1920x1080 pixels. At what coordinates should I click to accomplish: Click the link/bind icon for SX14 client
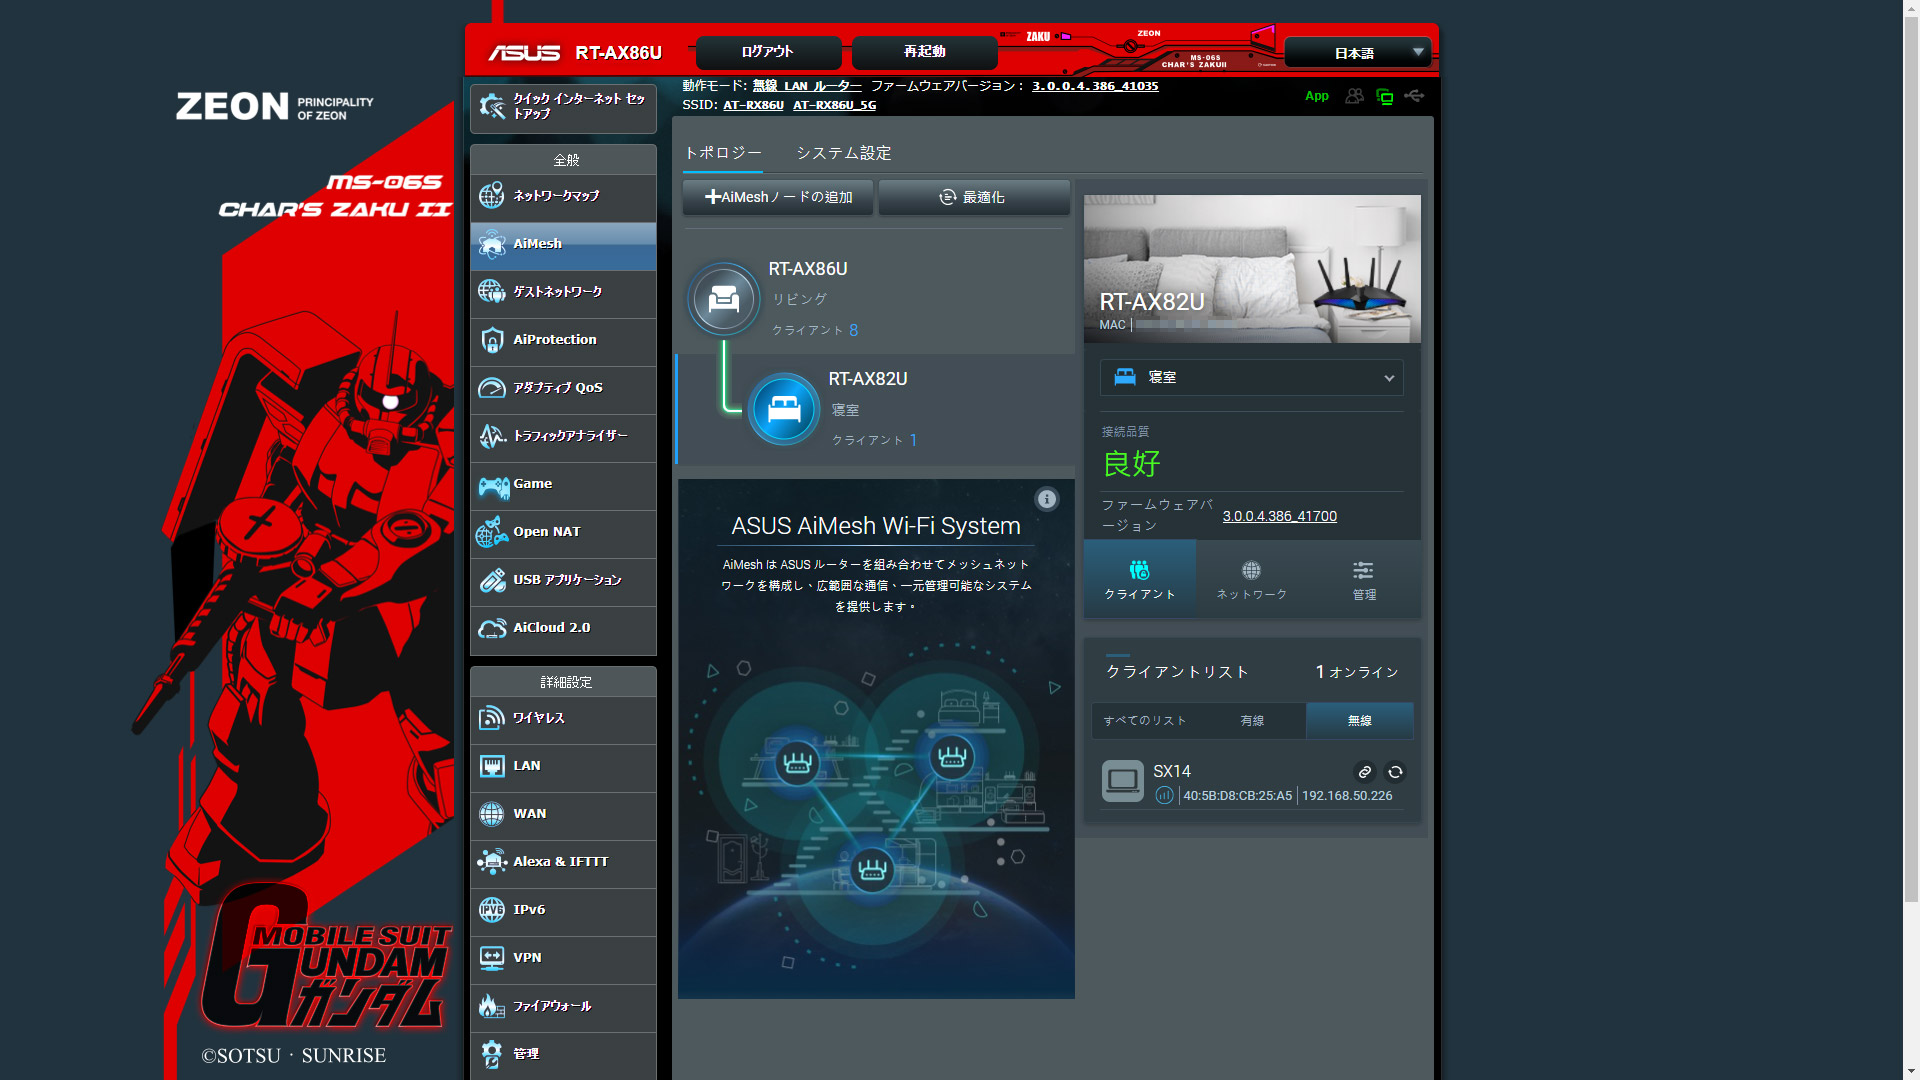coord(1364,772)
